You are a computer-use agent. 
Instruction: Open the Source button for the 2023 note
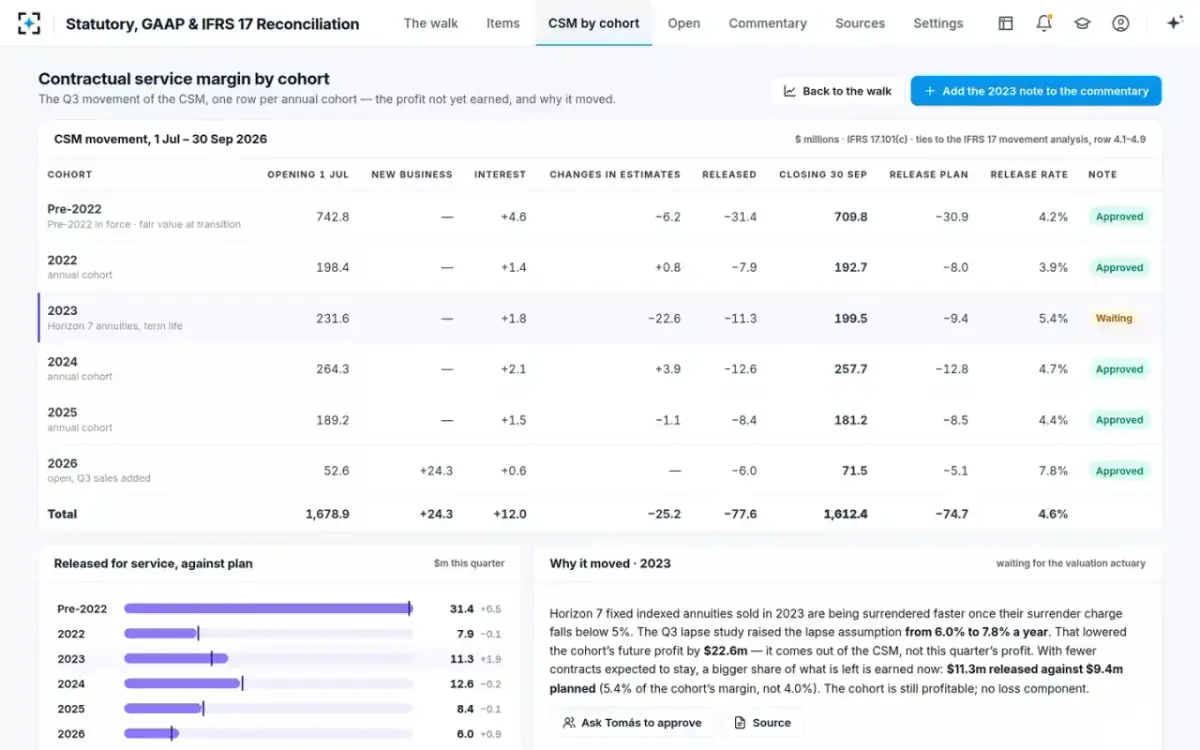pos(762,722)
